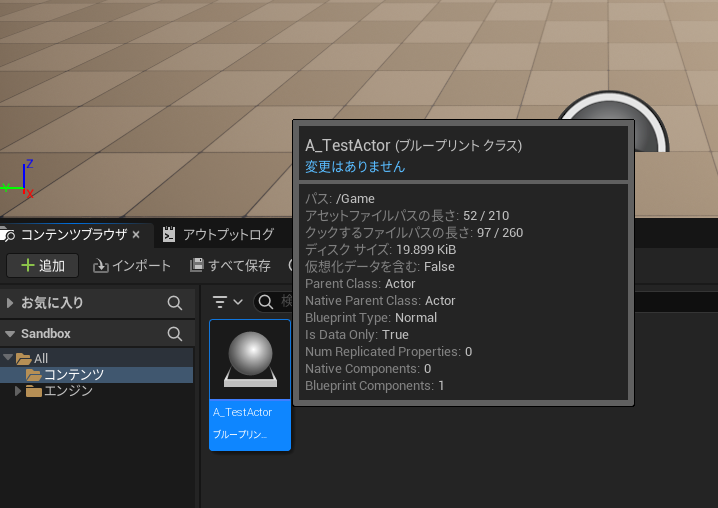This screenshot has width=718, height=508.
Task: Select the エンジン folder icon
Action: pos(34,391)
